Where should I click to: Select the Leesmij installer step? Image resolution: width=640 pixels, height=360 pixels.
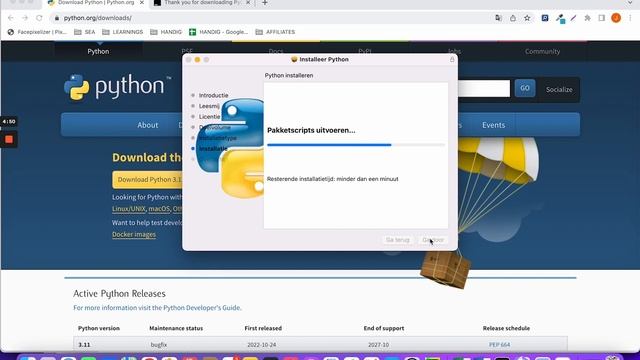point(209,106)
